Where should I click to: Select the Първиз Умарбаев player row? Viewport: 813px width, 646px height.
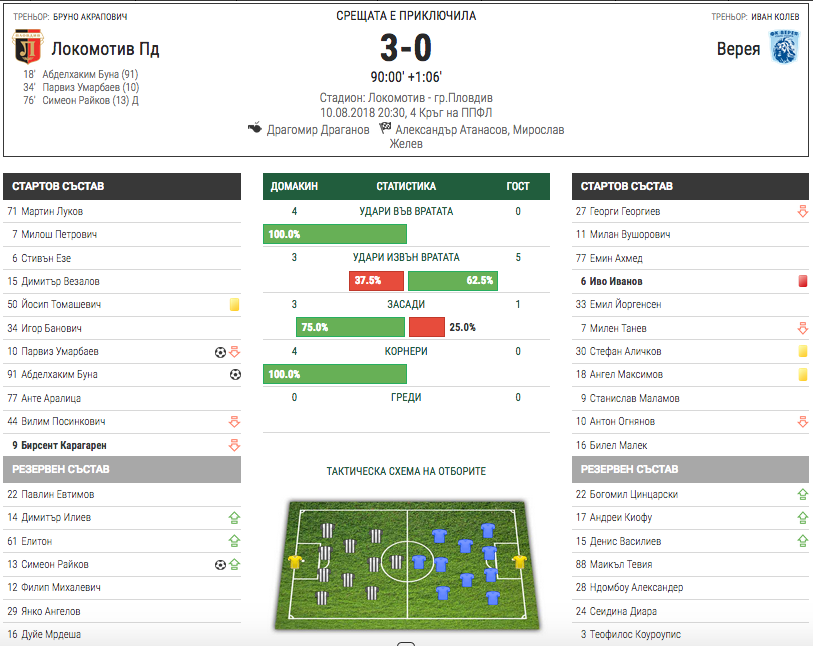pyautogui.click(x=122, y=352)
